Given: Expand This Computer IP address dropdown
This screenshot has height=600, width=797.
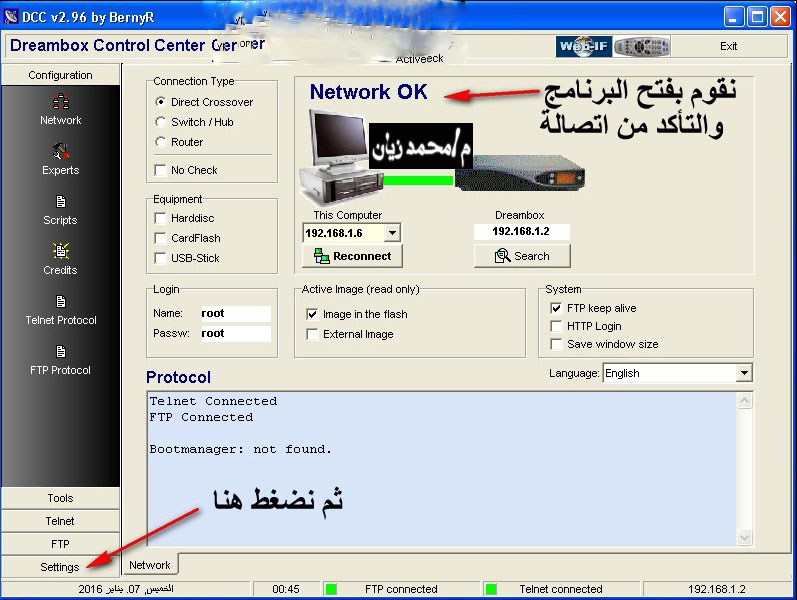Looking at the screenshot, I should point(392,232).
